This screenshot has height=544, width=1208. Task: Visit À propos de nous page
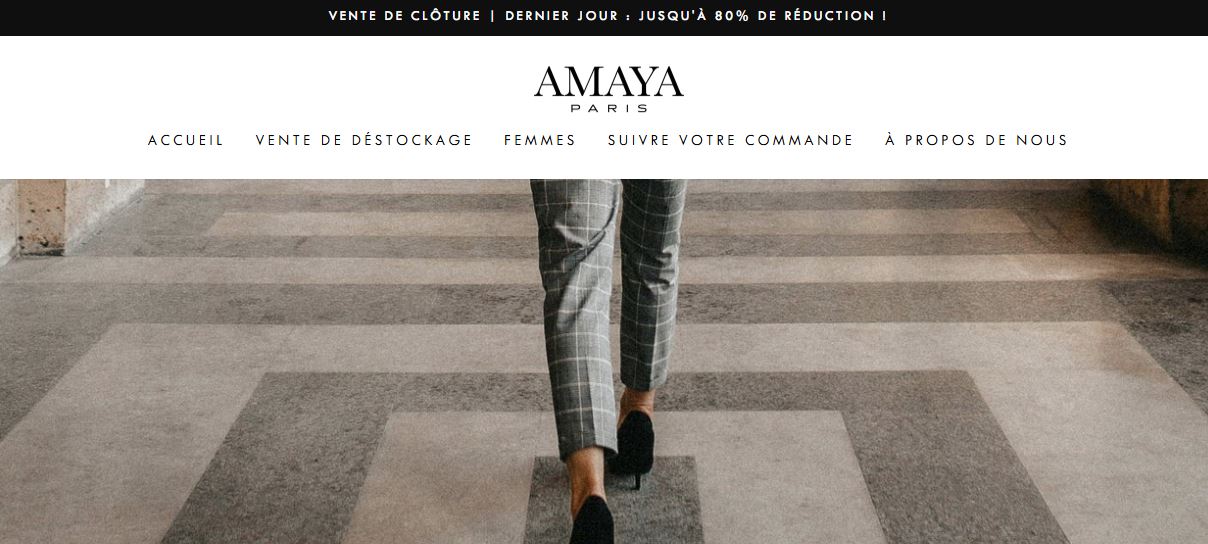[976, 140]
